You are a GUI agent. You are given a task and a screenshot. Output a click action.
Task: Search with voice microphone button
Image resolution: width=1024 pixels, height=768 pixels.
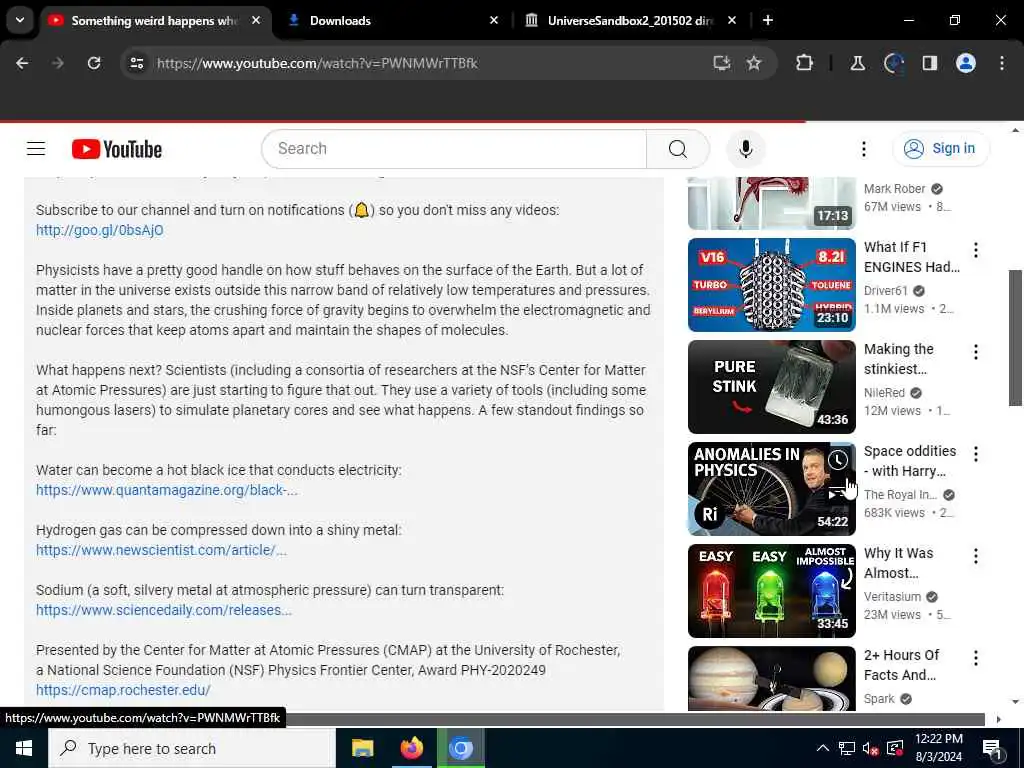coord(746,149)
